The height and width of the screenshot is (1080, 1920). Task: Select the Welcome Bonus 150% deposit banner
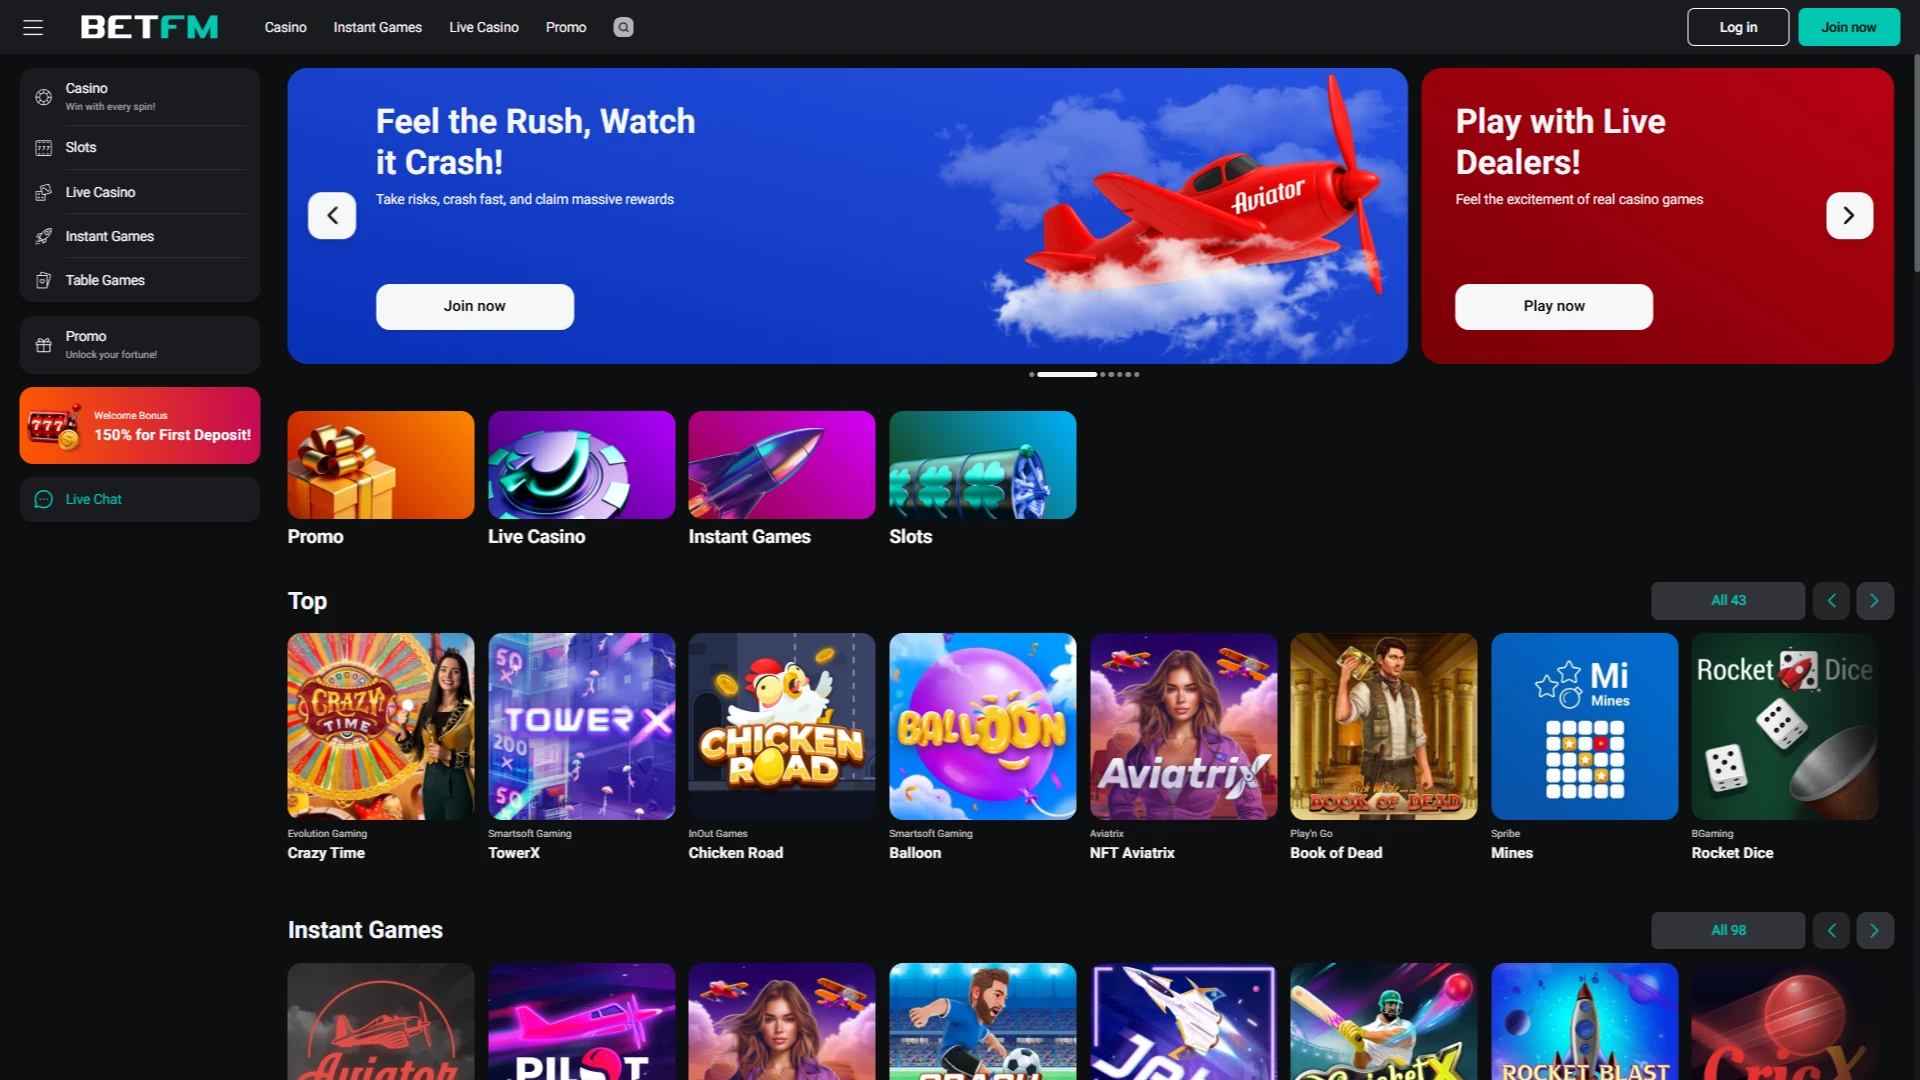[x=139, y=424]
